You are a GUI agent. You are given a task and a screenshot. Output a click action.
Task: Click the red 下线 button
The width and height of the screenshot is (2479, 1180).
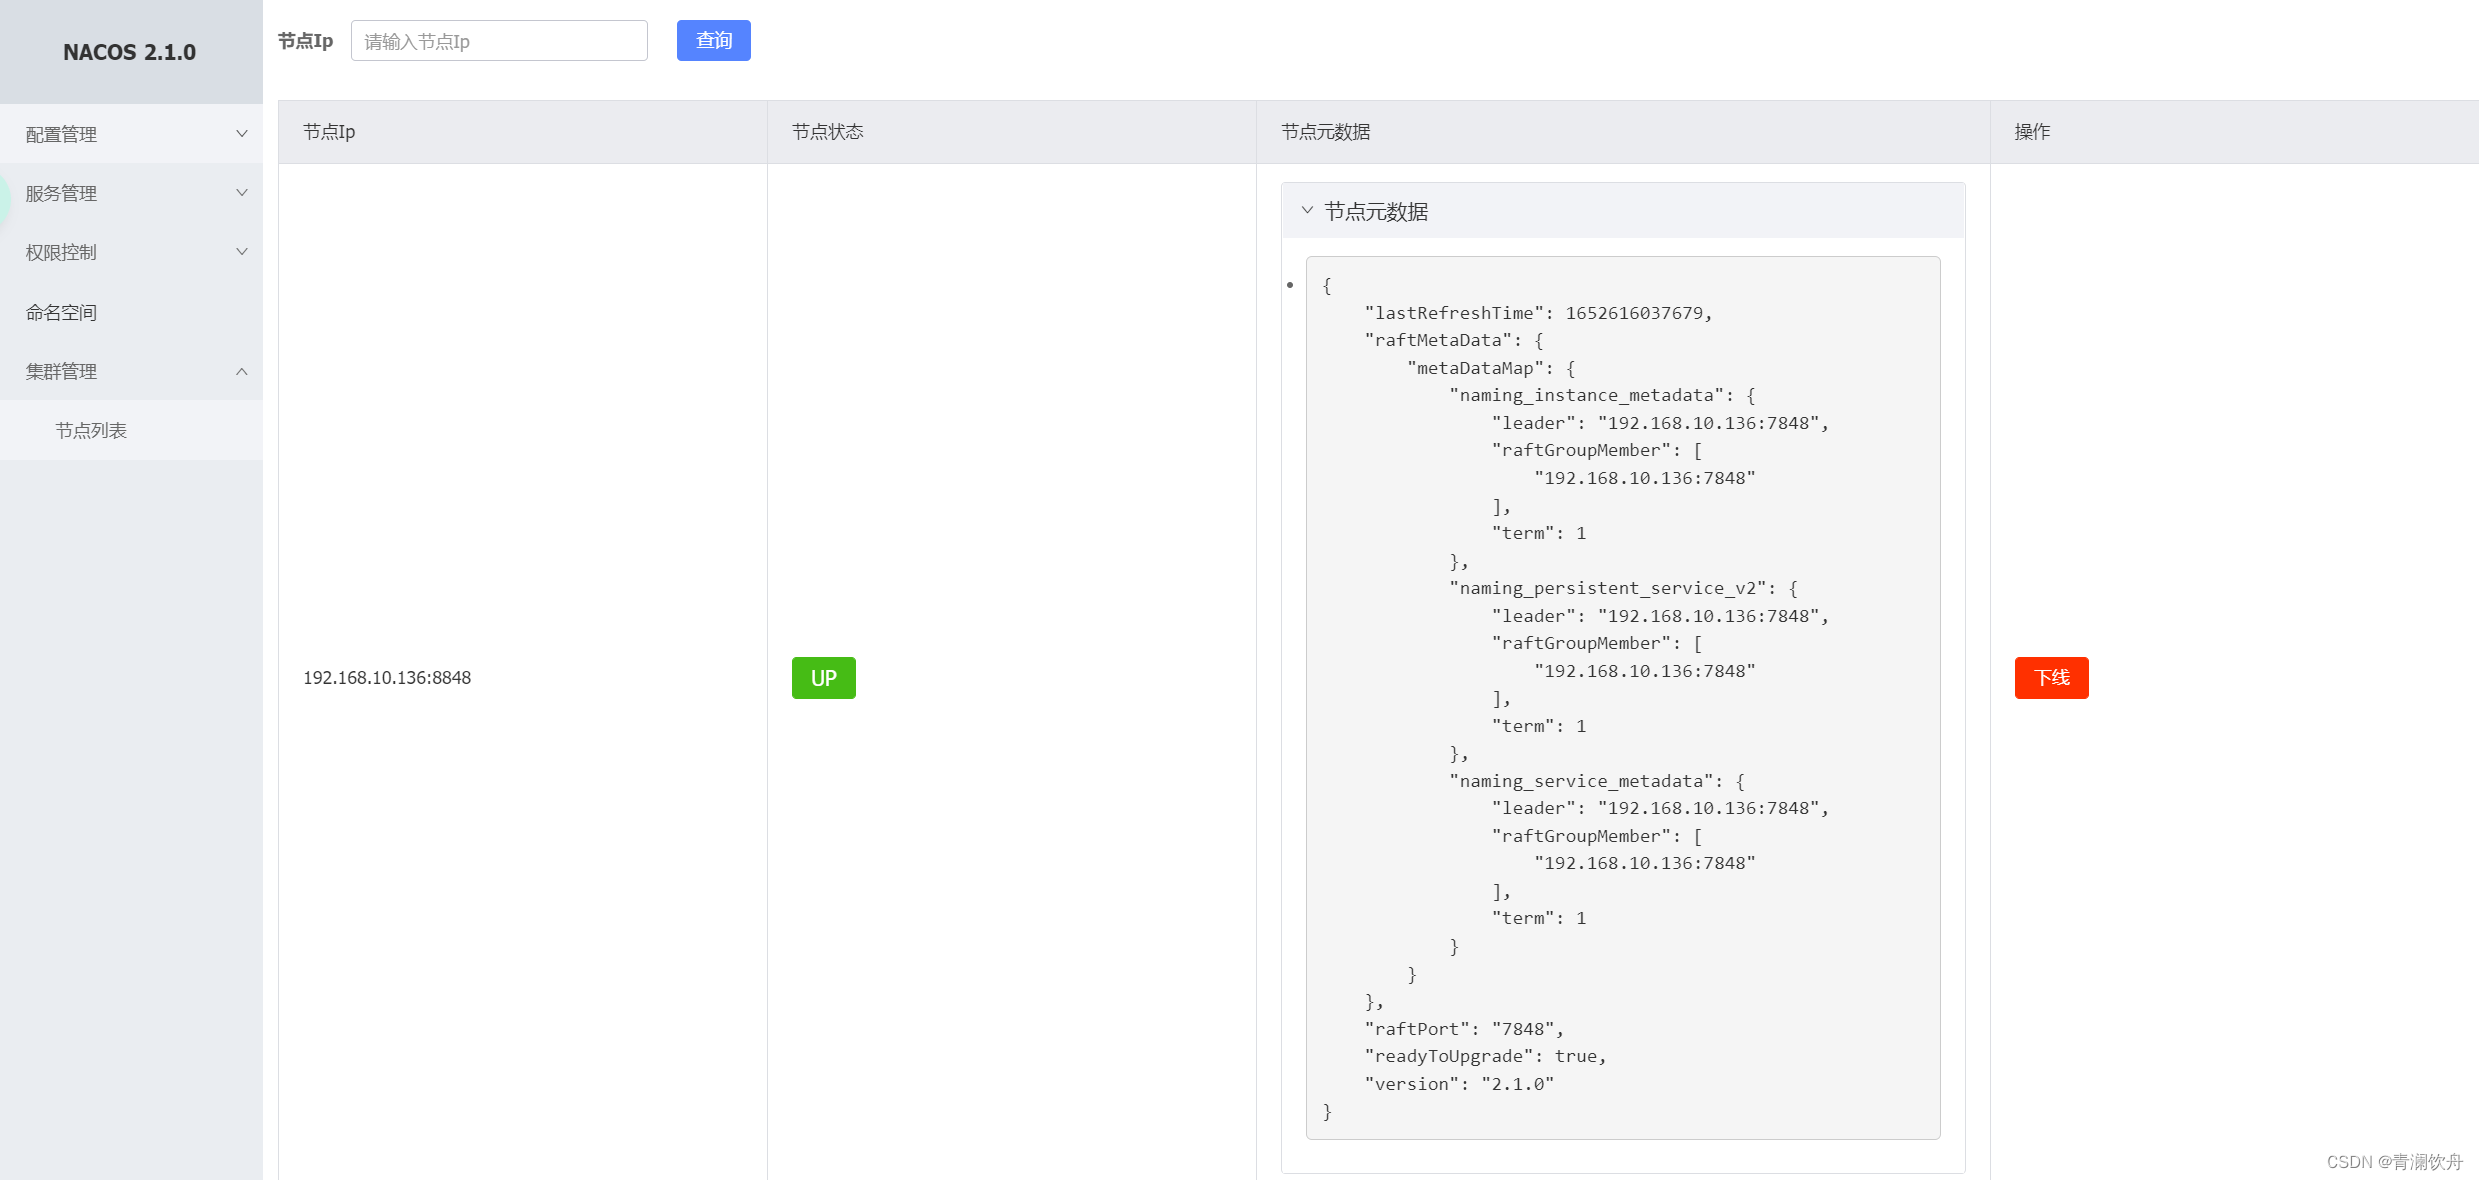(x=2051, y=678)
